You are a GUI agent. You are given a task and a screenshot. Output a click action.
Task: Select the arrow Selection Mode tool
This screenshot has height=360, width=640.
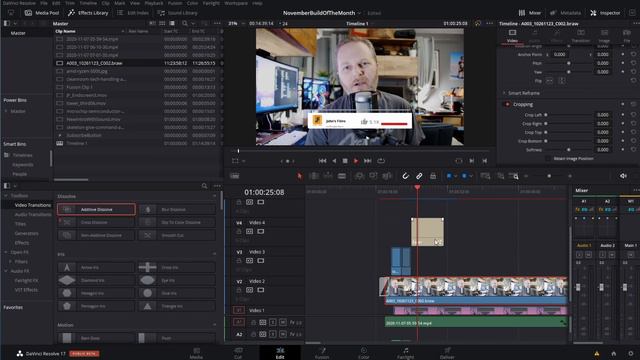click(x=300, y=176)
